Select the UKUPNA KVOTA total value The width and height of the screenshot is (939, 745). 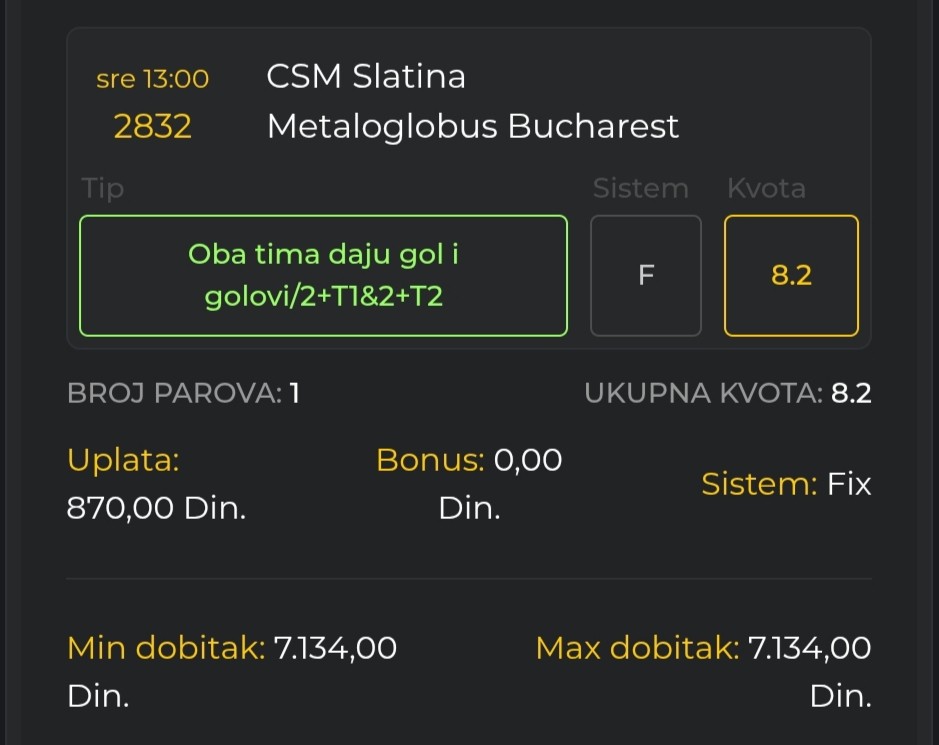(x=851, y=394)
